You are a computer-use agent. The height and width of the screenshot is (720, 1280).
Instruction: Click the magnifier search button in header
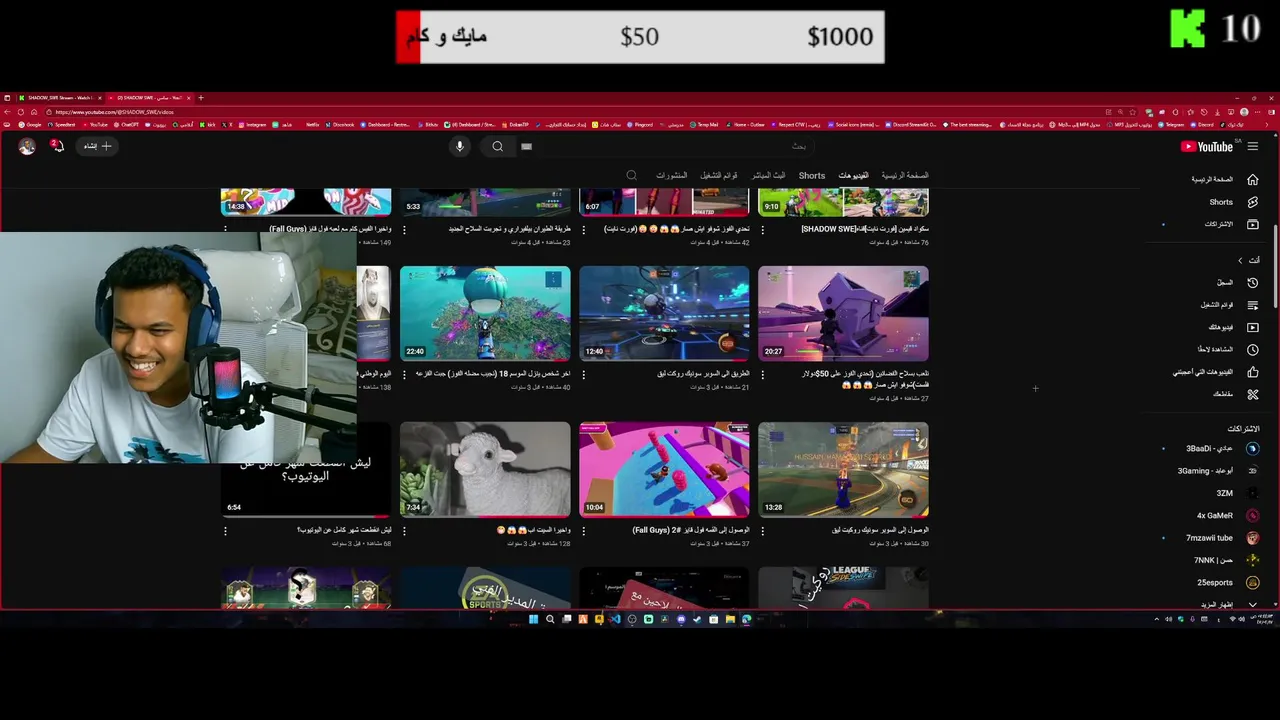(497, 146)
